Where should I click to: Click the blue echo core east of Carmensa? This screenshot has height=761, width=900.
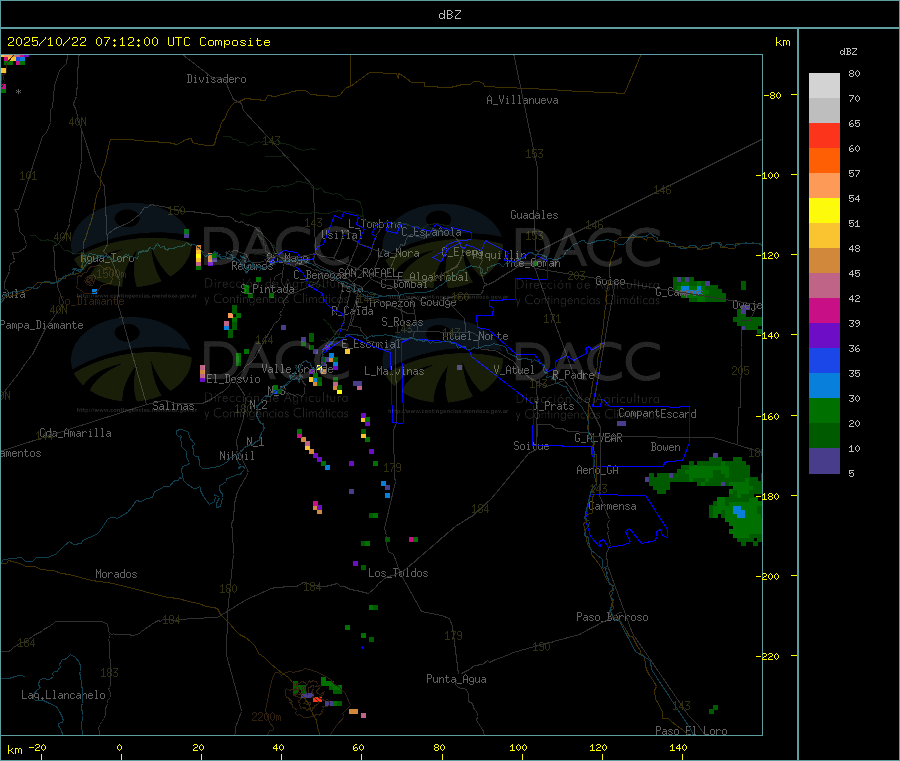tap(739, 511)
